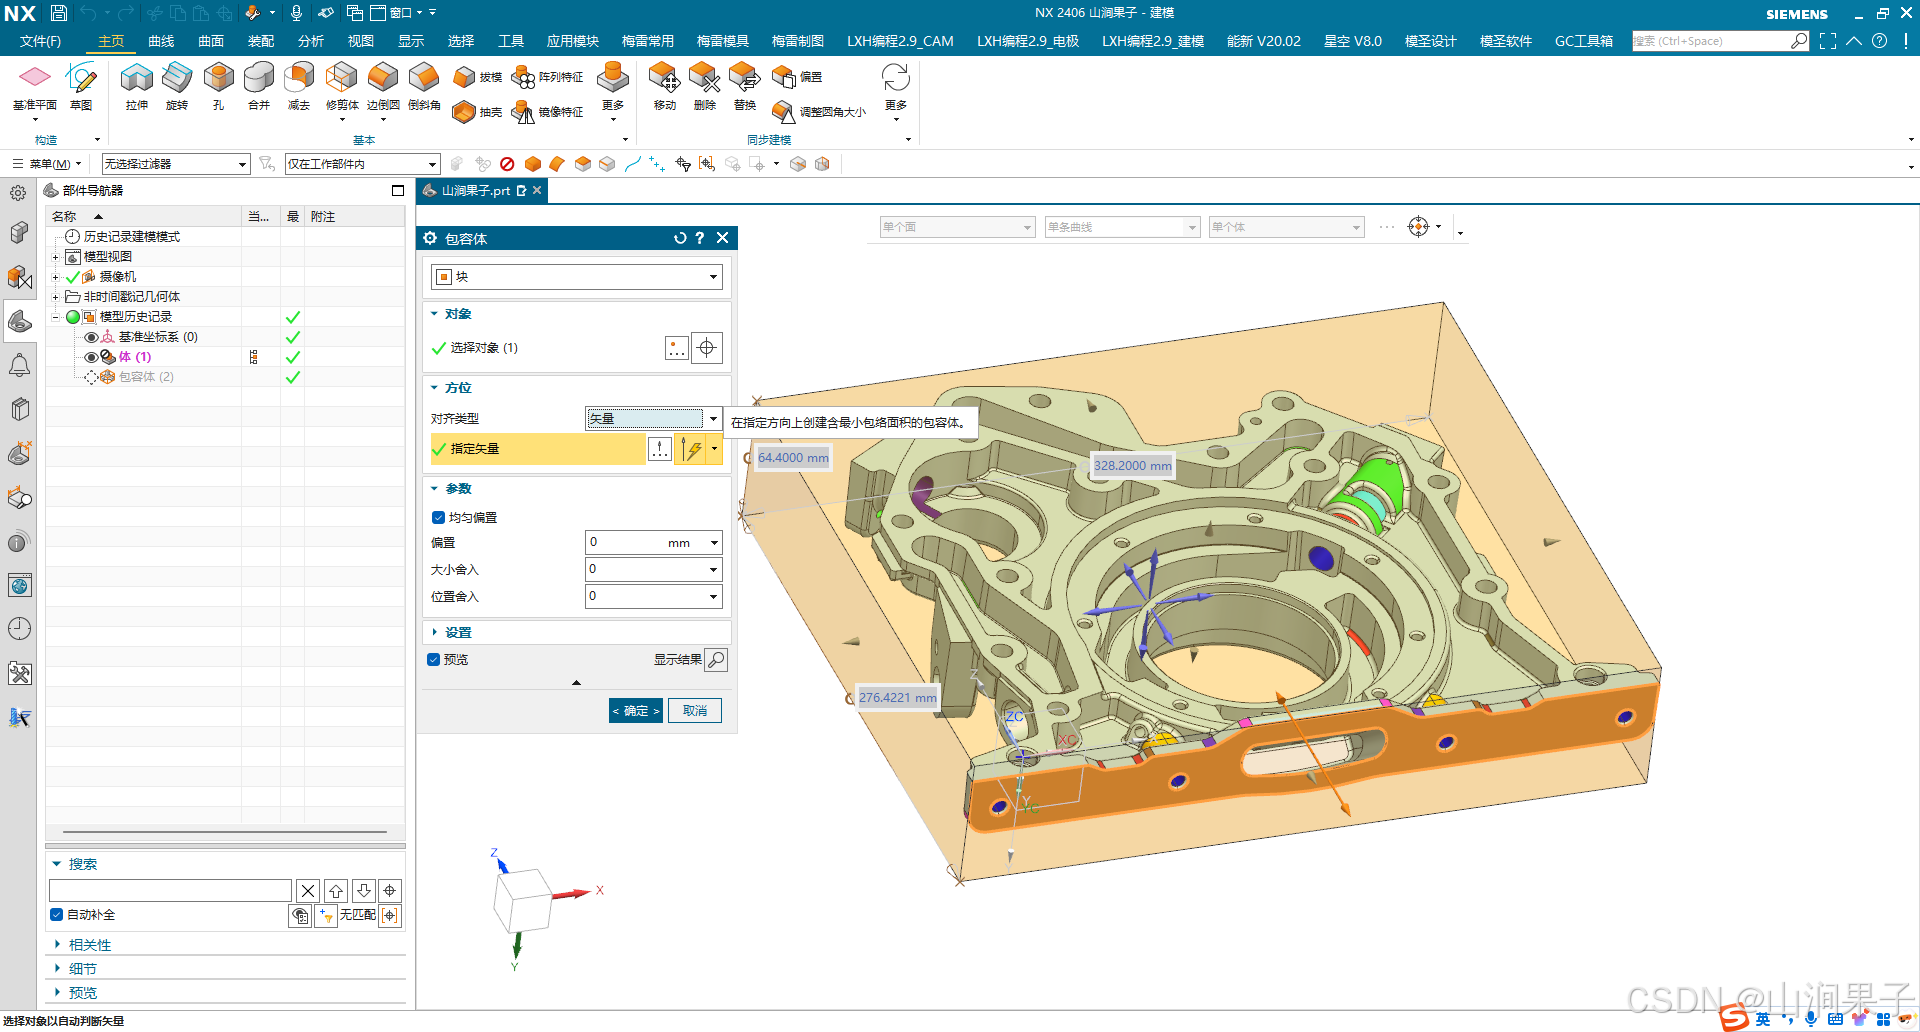
Task: Select the 阵列特征 pattern feature tool
Action: (547, 77)
